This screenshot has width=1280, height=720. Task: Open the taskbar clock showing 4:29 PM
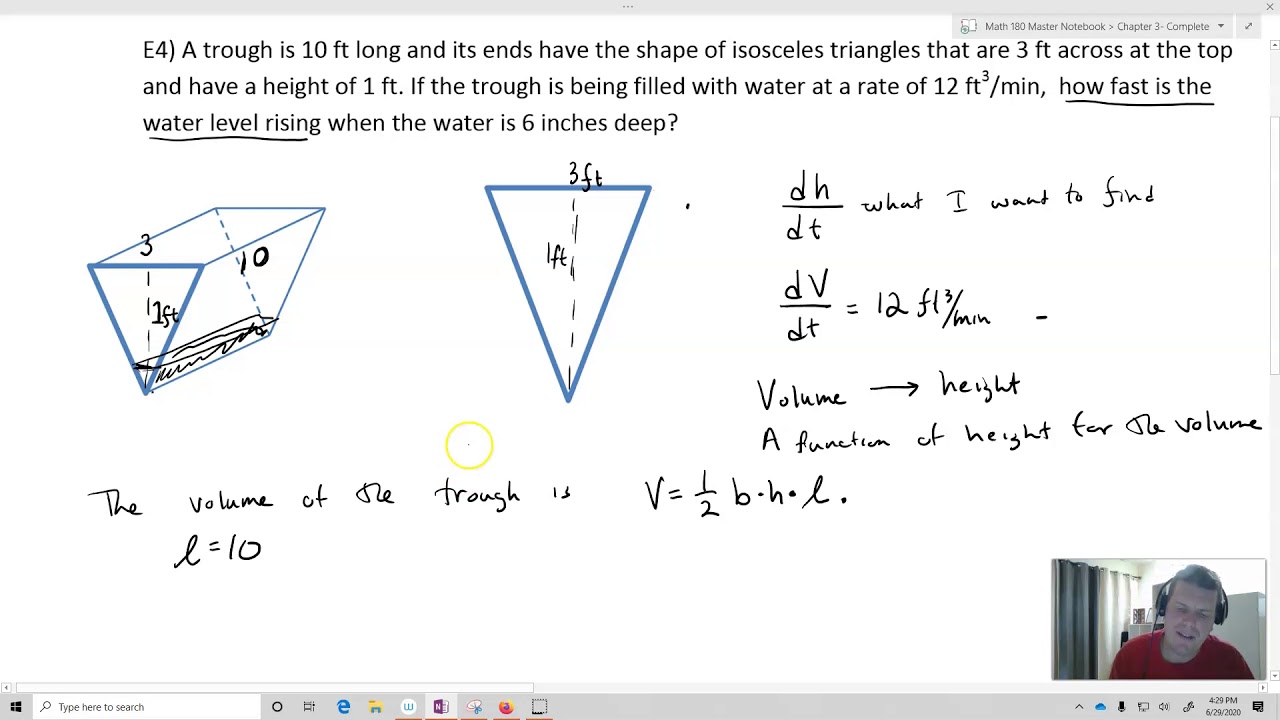click(x=1222, y=707)
